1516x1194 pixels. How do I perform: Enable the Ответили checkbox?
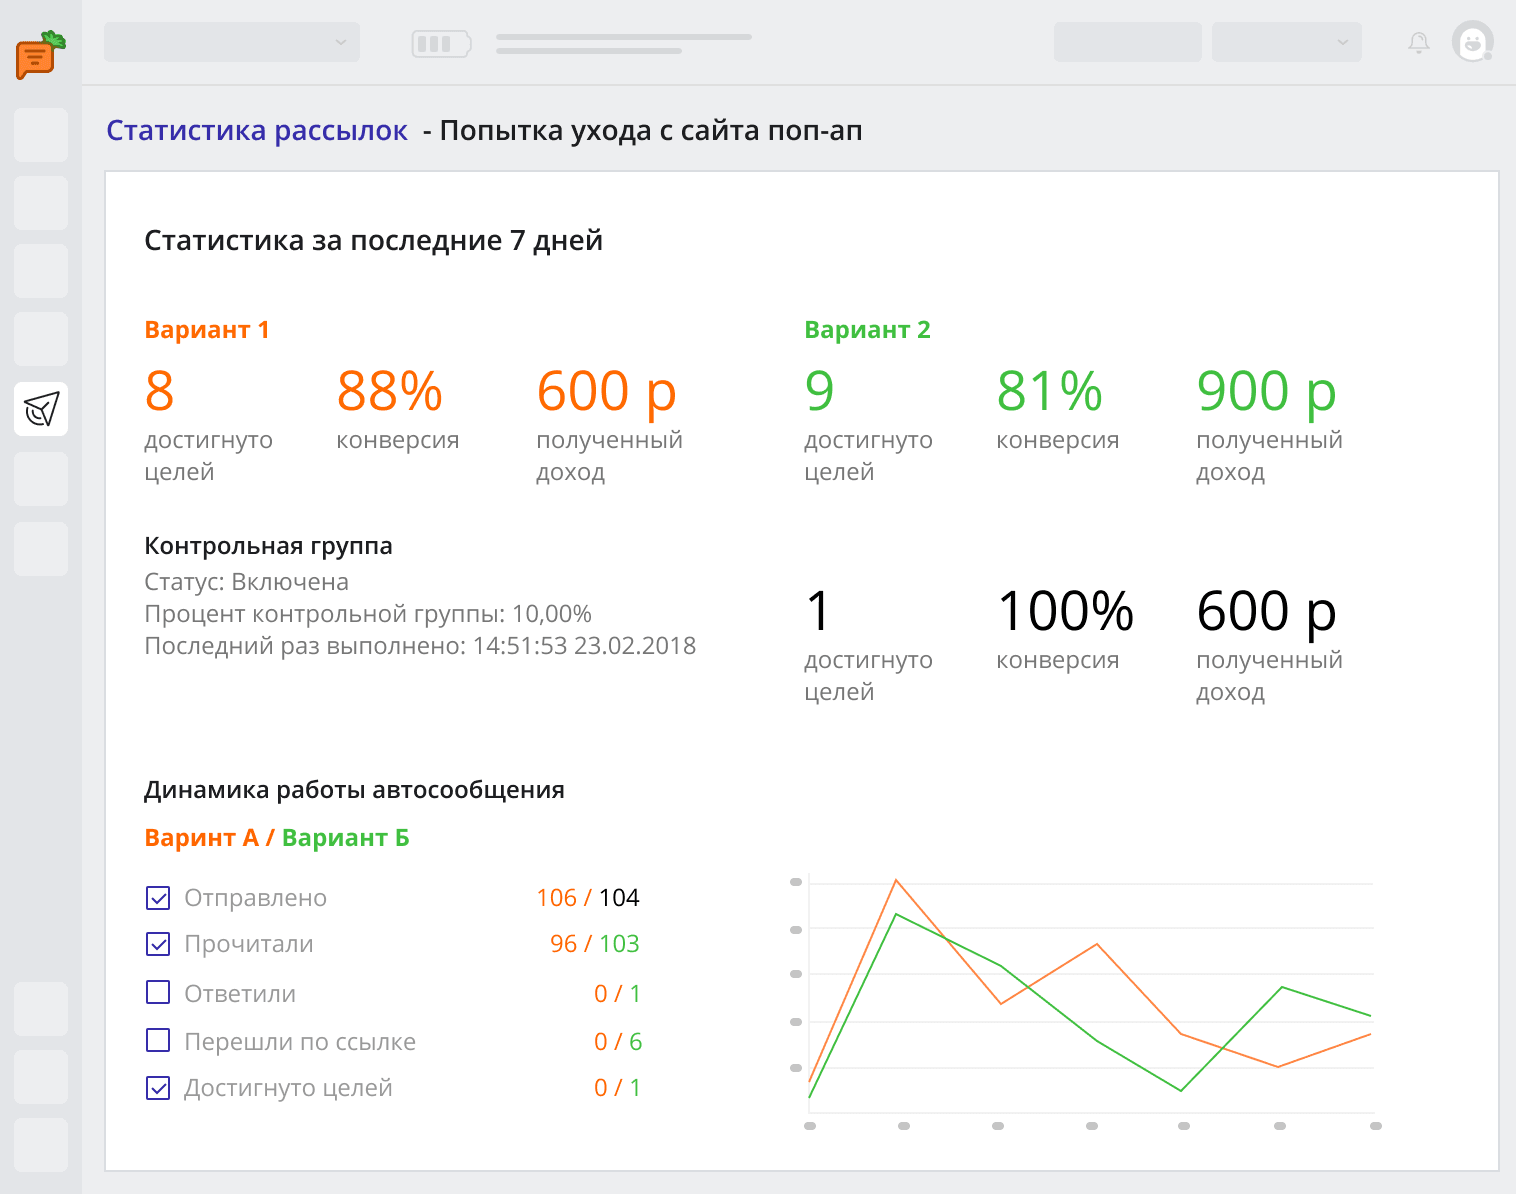[x=158, y=992]
